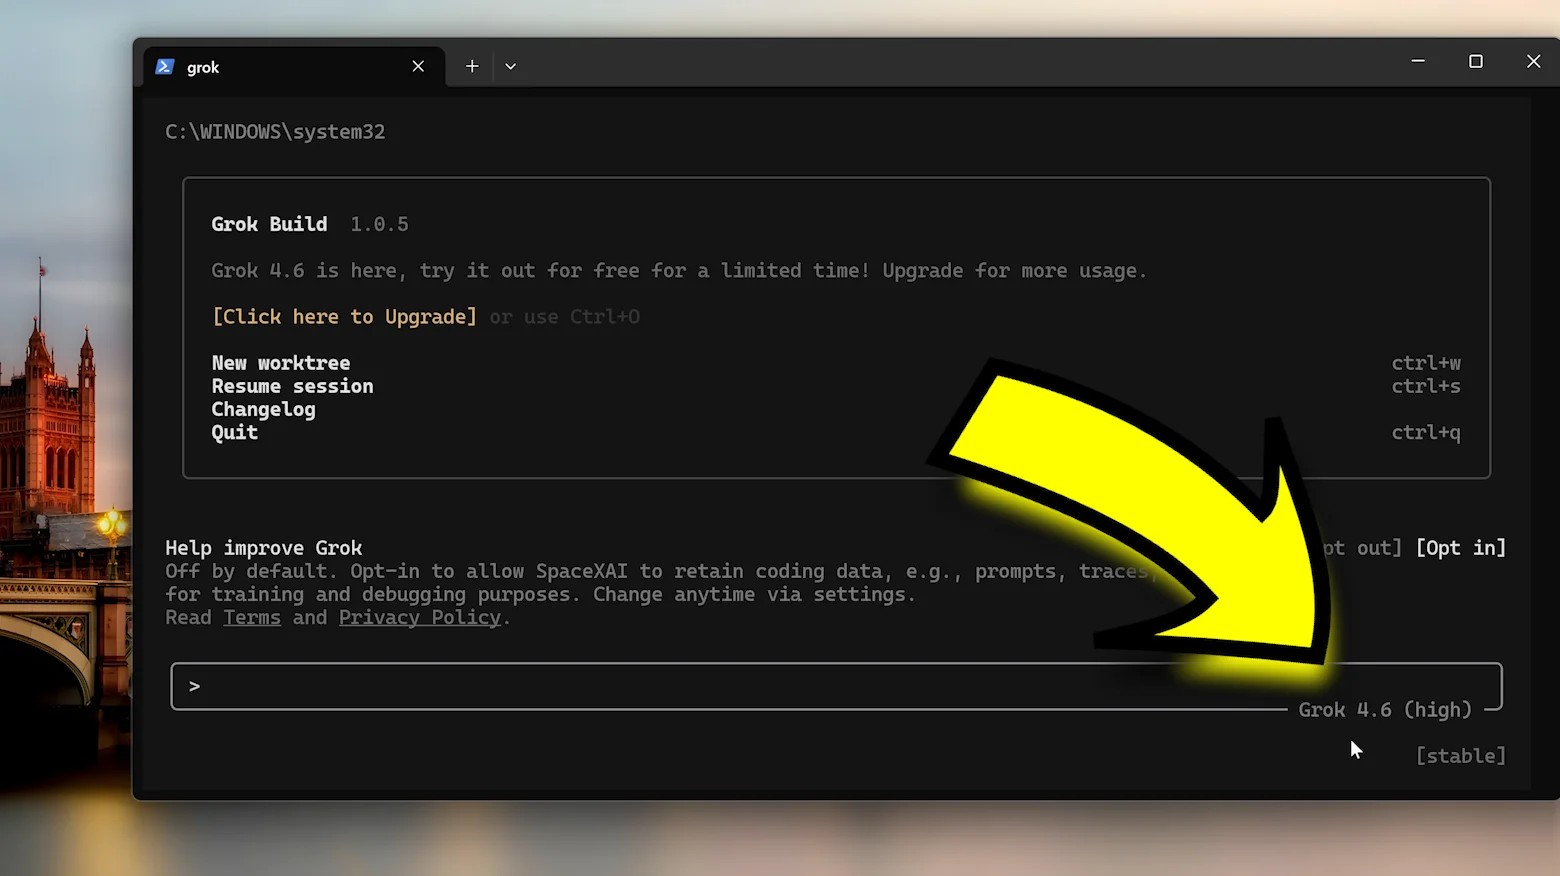The height and width of the screenshot is (876, 1560).
Task: Click the Upgrade link
Action: (344, 317)
